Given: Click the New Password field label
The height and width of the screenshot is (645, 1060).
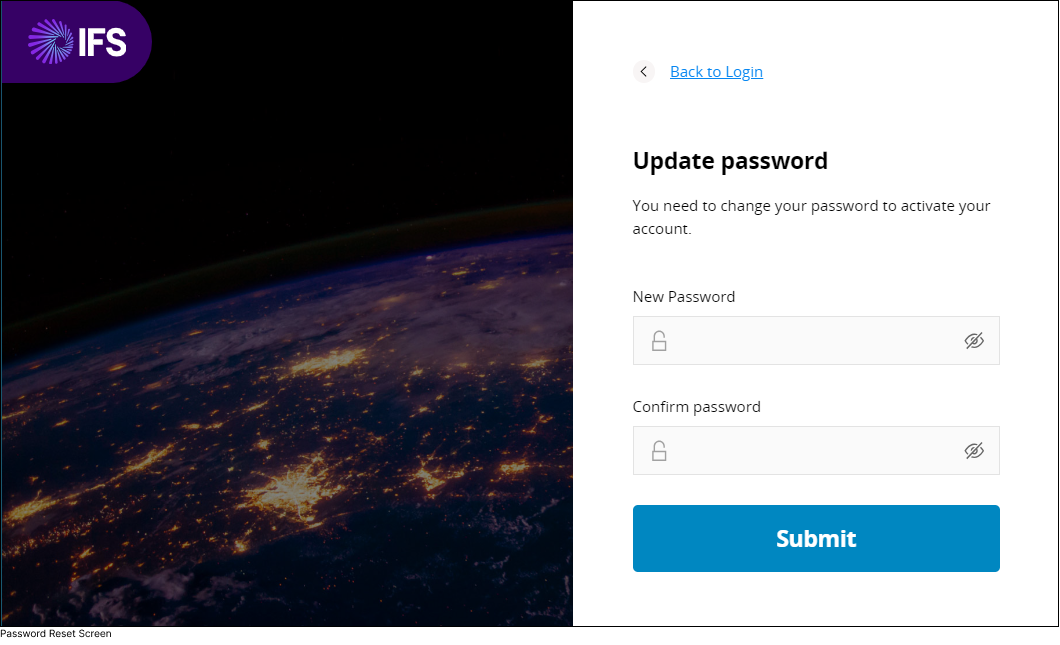Looking at the screenshot, I should [x=684, y=297].
